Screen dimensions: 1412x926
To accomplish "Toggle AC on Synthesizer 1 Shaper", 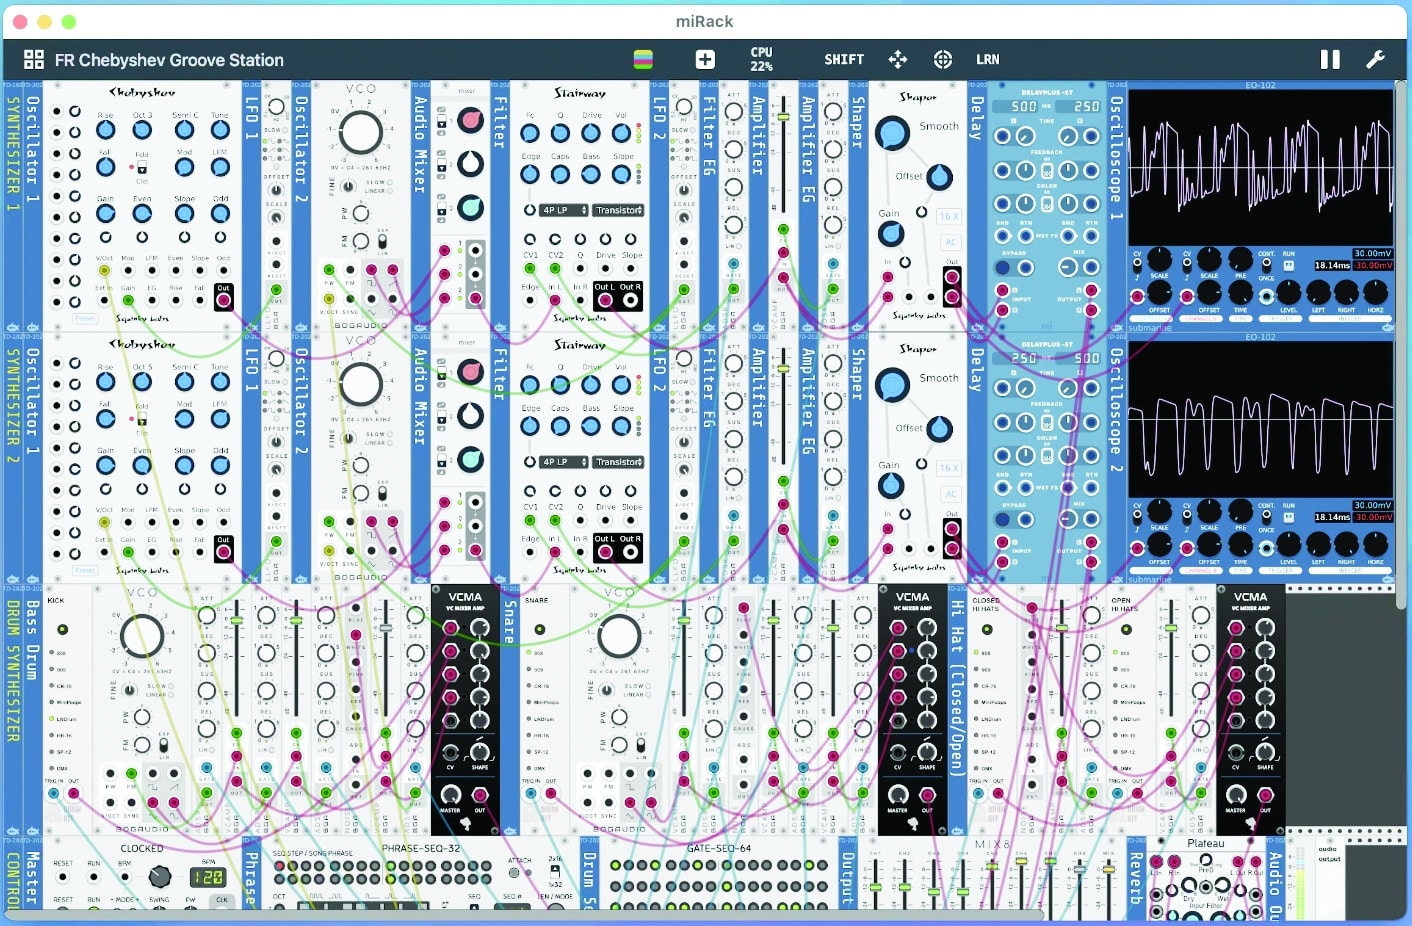I will (951, 242).
